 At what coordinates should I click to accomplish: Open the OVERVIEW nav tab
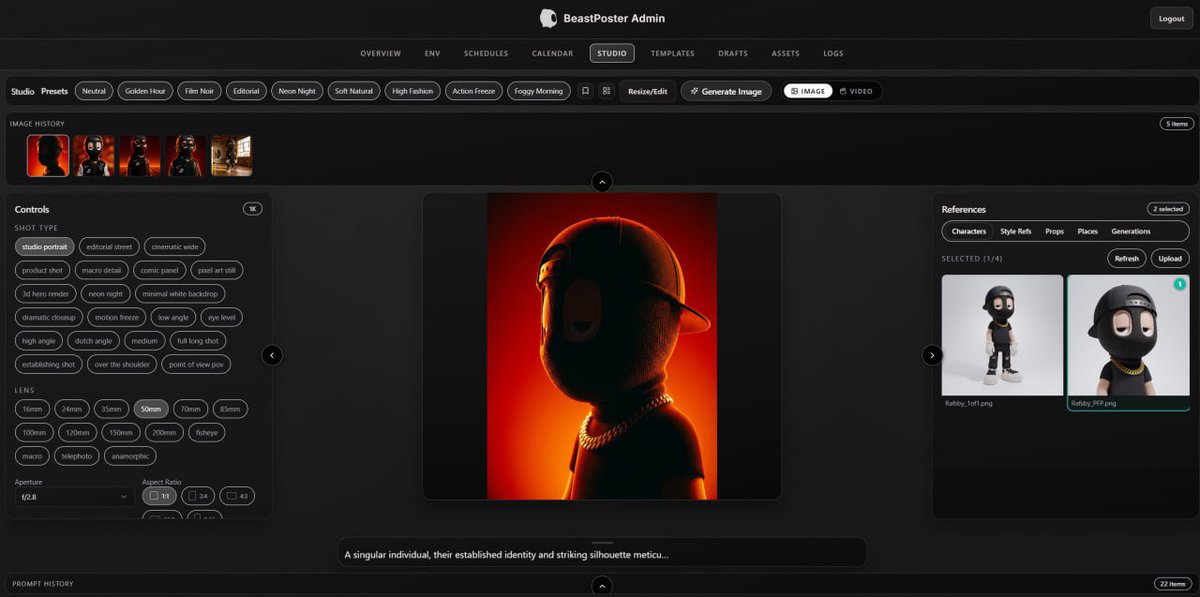380,53
